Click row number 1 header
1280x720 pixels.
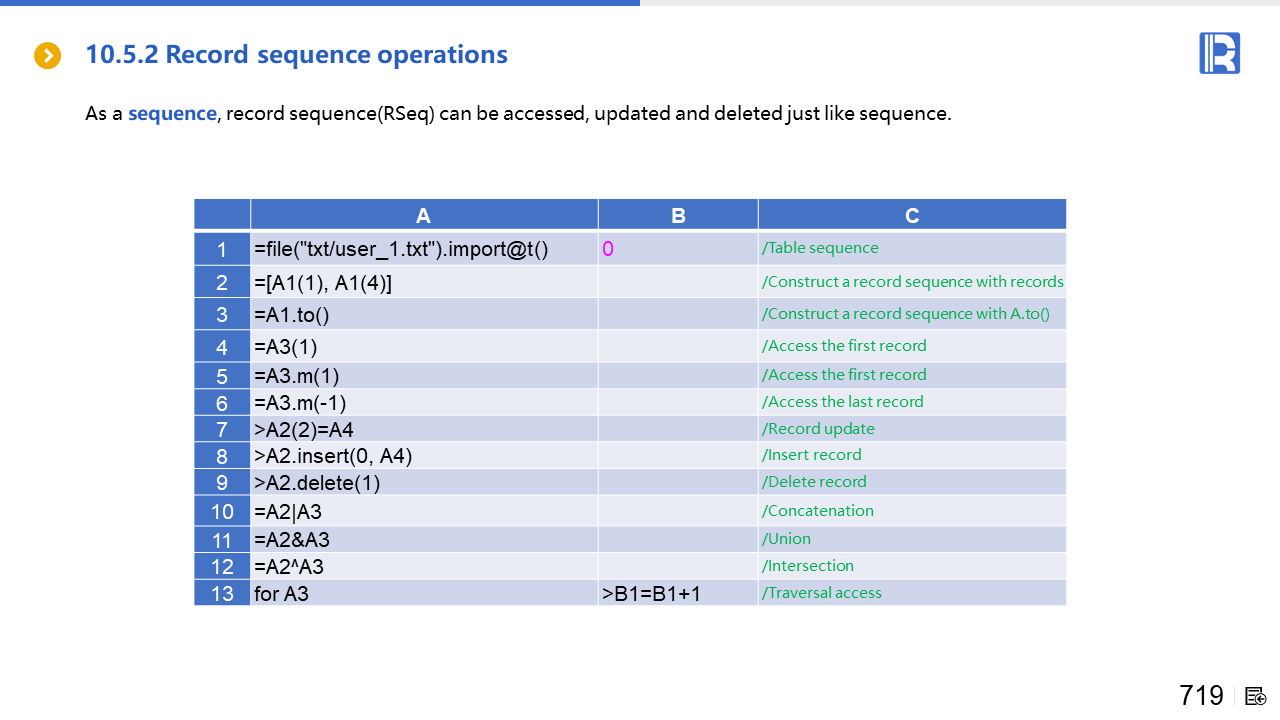(222, 249)
